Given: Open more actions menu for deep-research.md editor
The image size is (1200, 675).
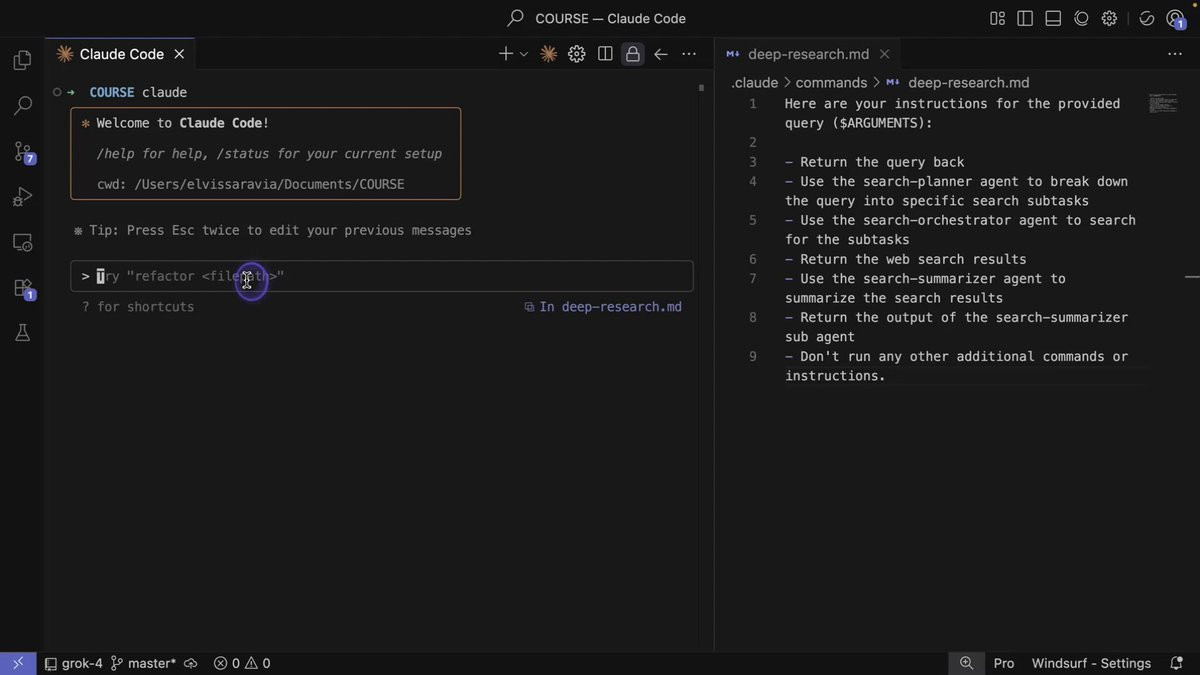Looking at the screenshot, I should (x=1175, y=54).
